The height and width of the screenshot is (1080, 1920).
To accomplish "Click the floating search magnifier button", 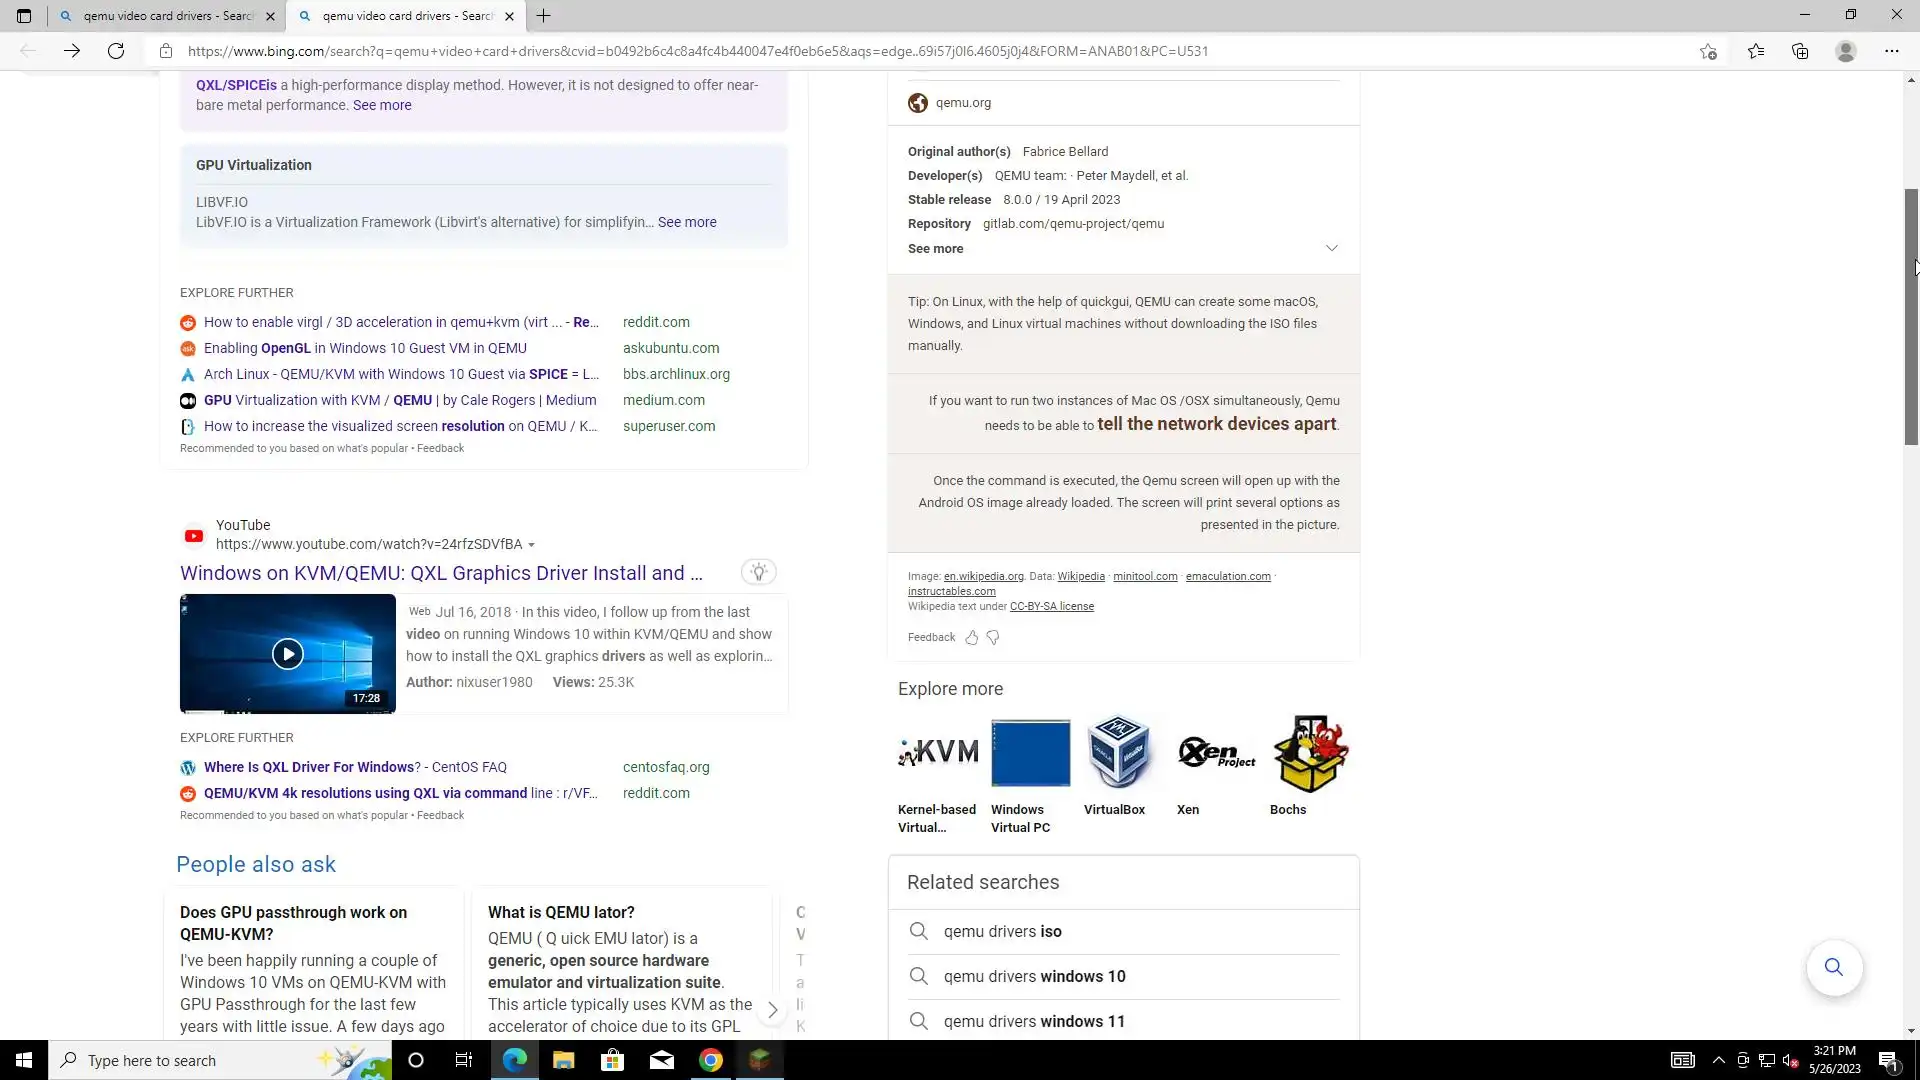I will point(1833,967).
